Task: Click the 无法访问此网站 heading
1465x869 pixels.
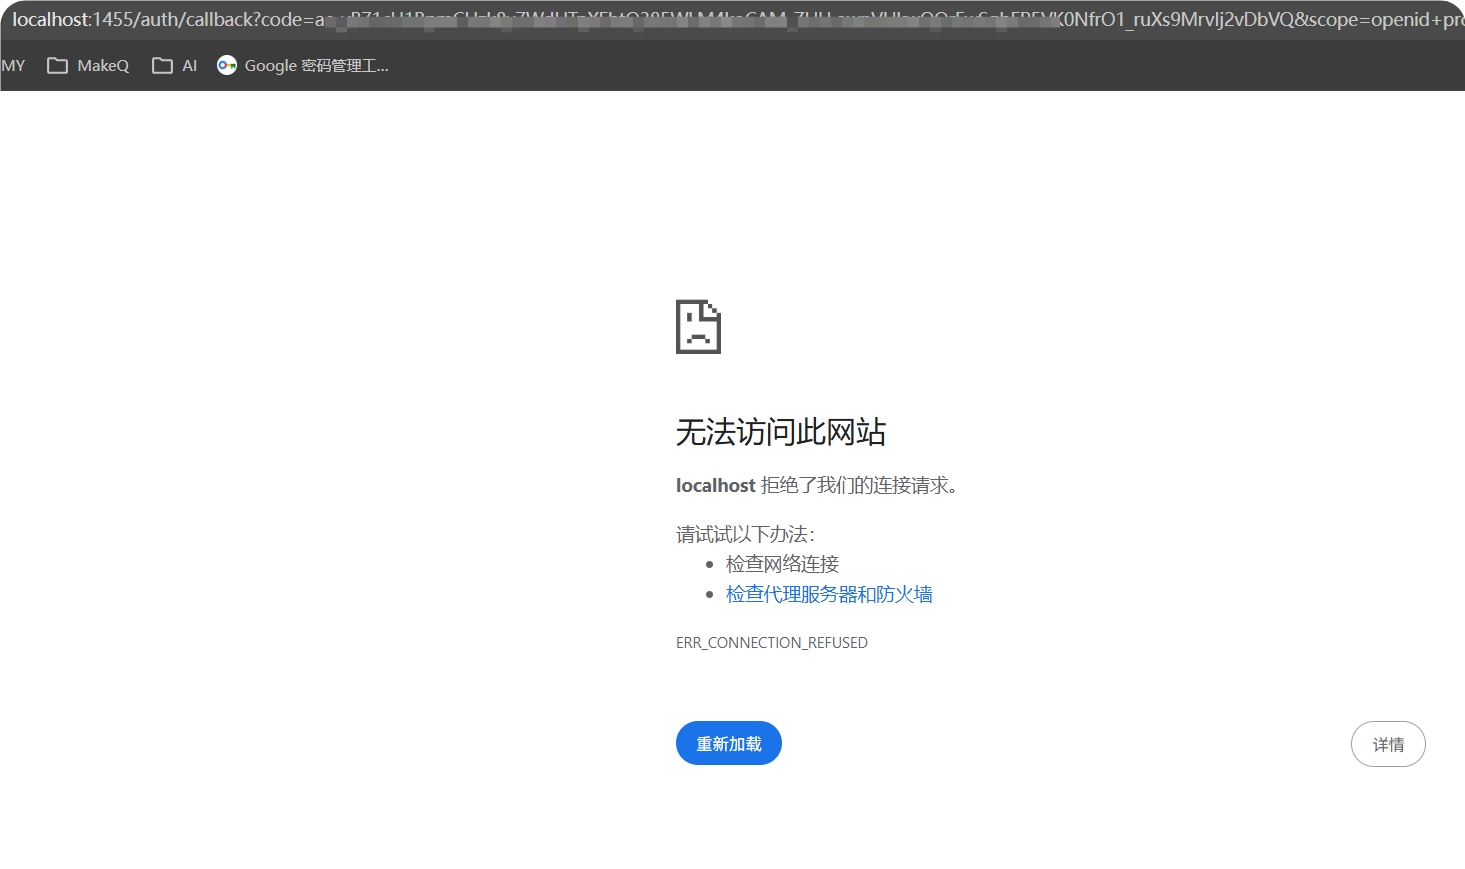Action: [x=781, y=432]
